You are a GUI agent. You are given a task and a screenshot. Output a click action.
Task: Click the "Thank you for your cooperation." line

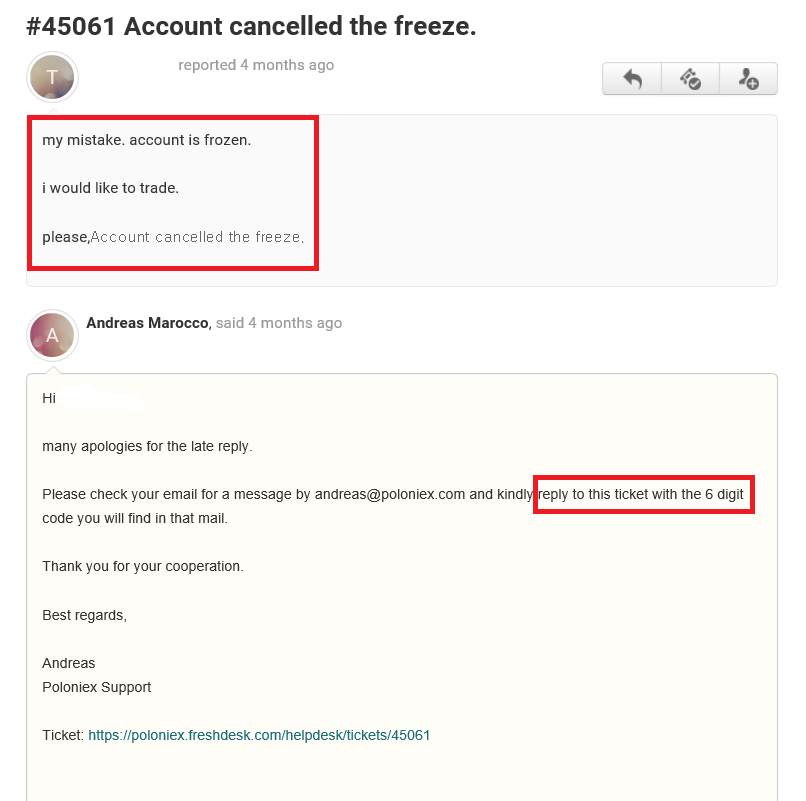tap(142, 566)
